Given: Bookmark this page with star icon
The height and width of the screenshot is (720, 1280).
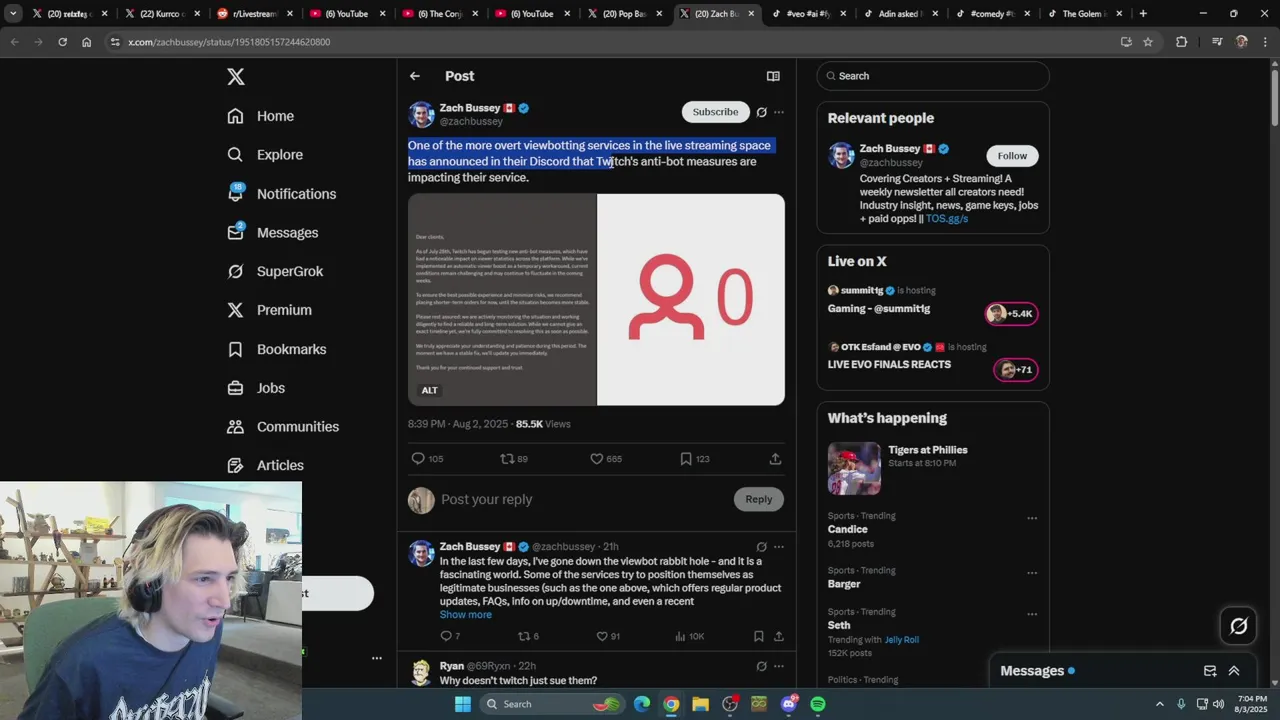Looking at the screenshot, I should [x=1148, y=42].
